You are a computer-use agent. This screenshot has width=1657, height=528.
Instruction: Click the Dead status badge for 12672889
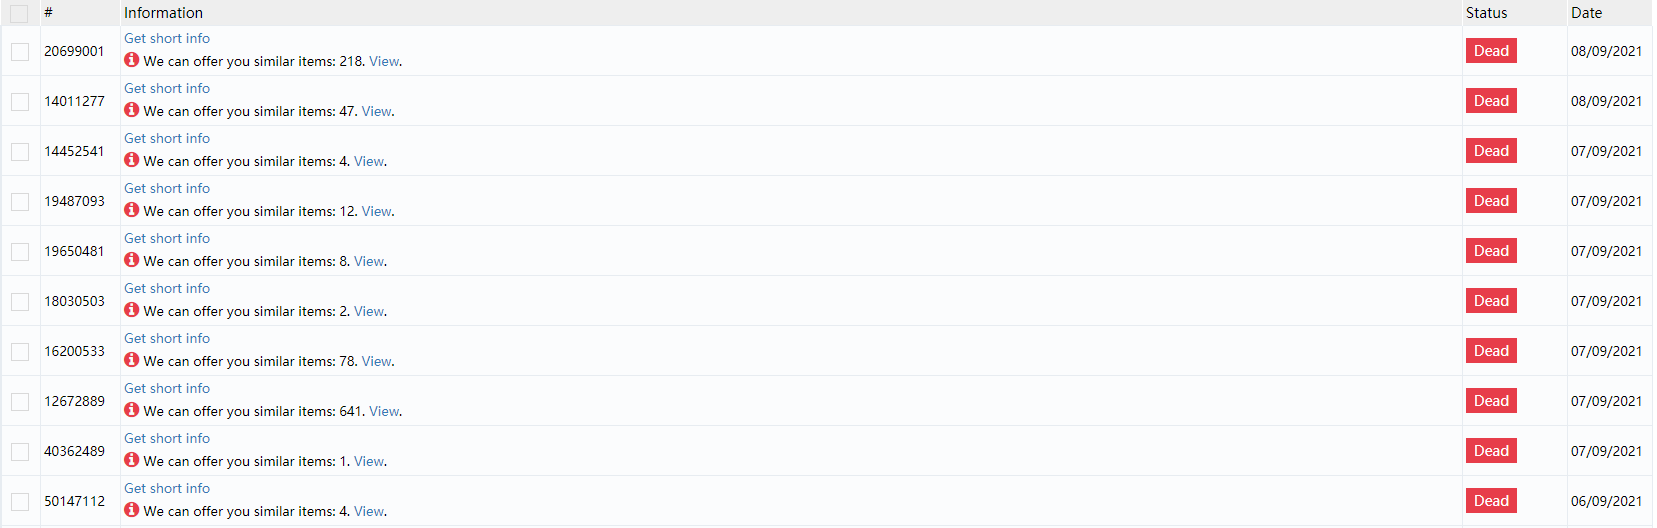point(1490,401)
